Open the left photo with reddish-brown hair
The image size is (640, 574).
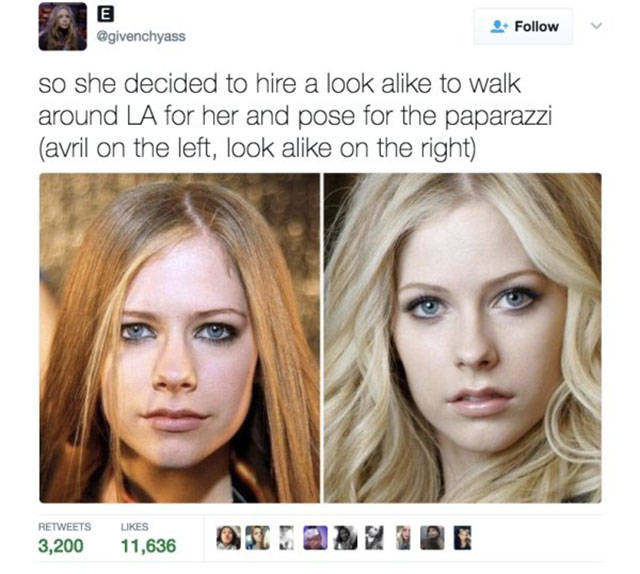[180, 338]
